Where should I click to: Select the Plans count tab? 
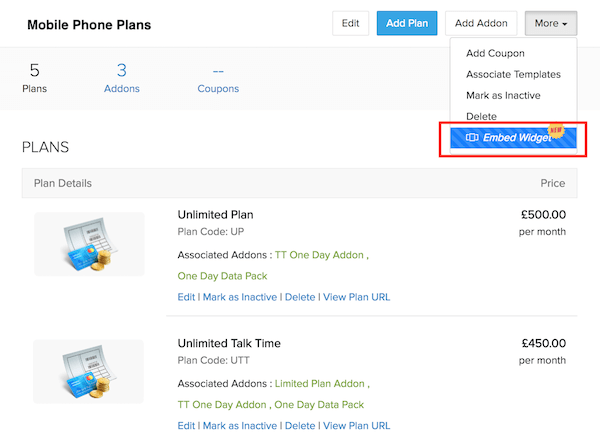click(34, 78)
